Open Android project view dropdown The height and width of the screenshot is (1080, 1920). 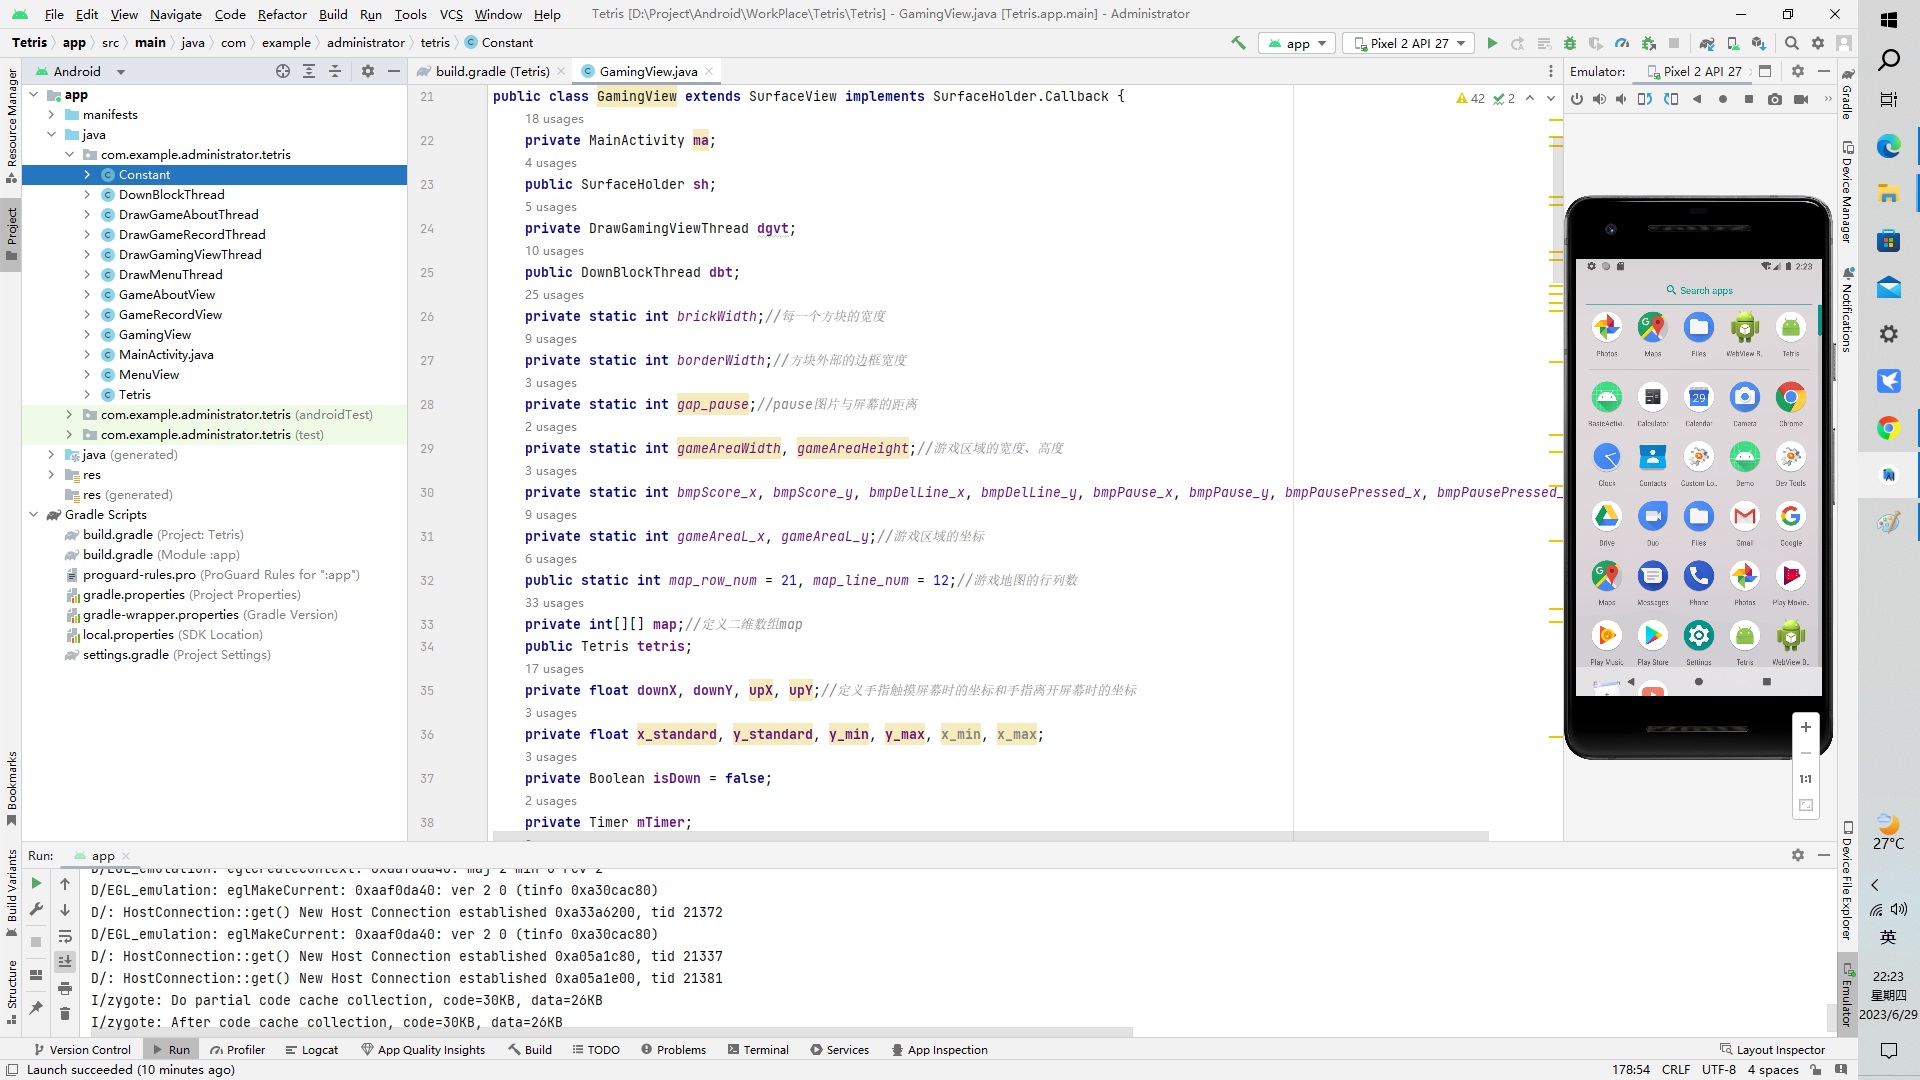[81, 71]
